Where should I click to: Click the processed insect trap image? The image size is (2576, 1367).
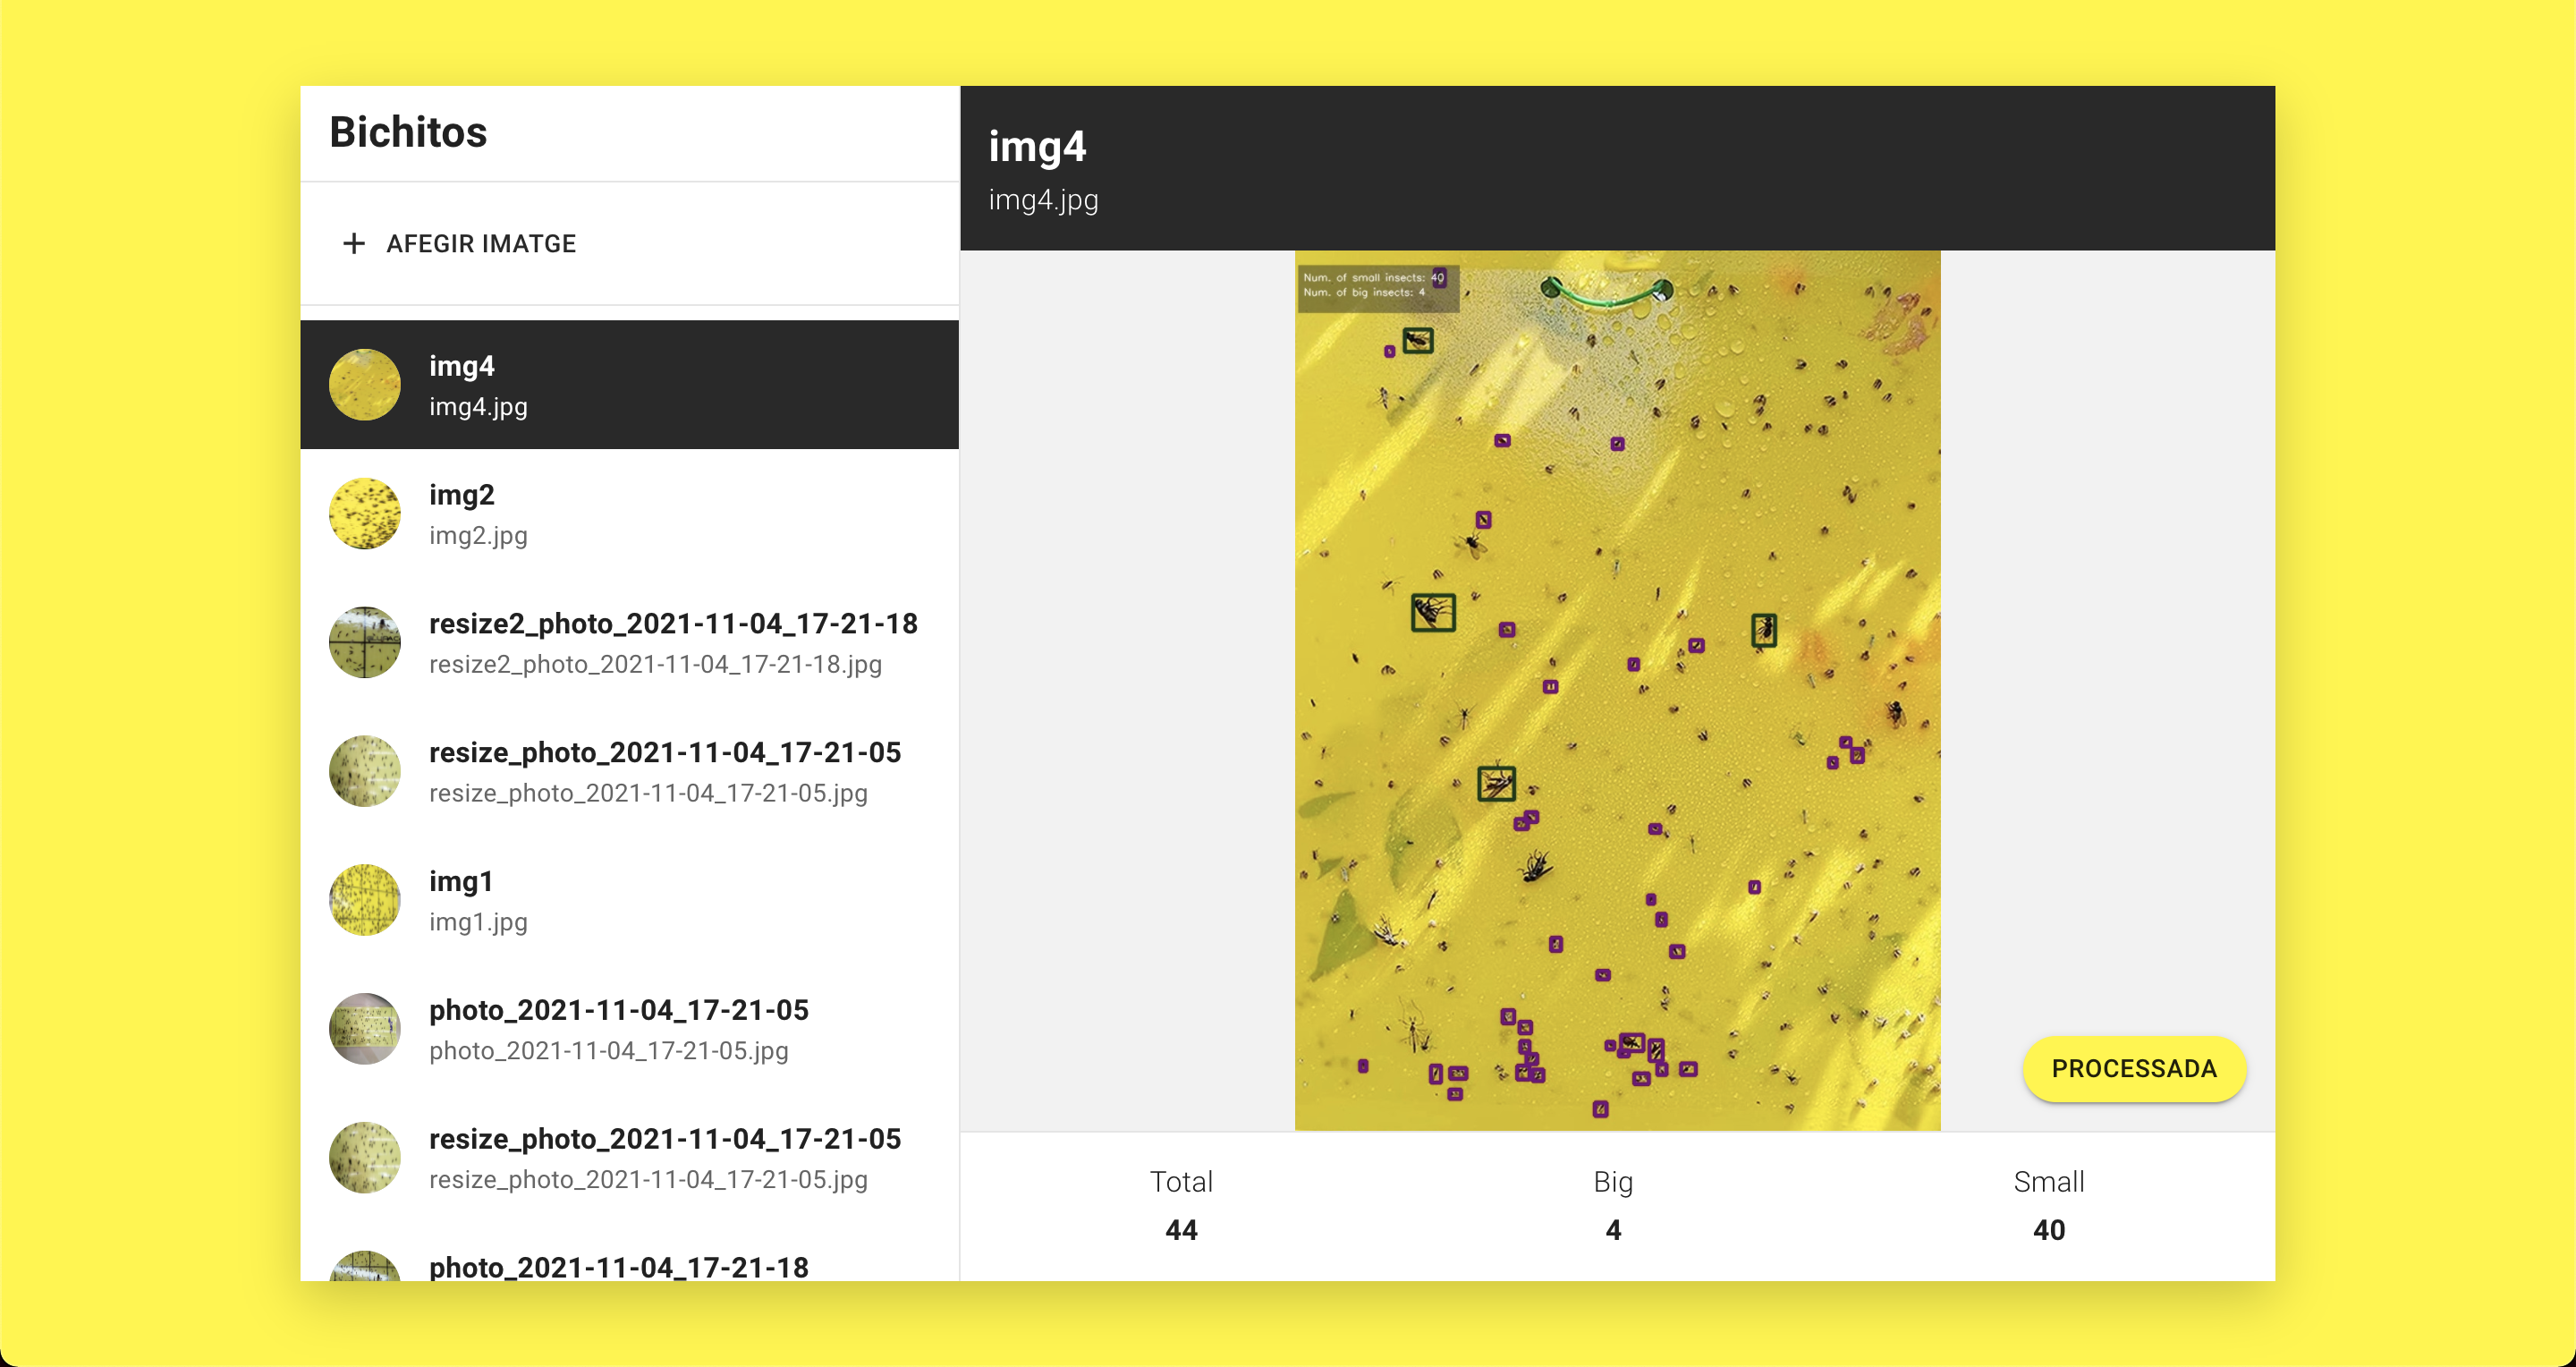(x=1616, y=690)
